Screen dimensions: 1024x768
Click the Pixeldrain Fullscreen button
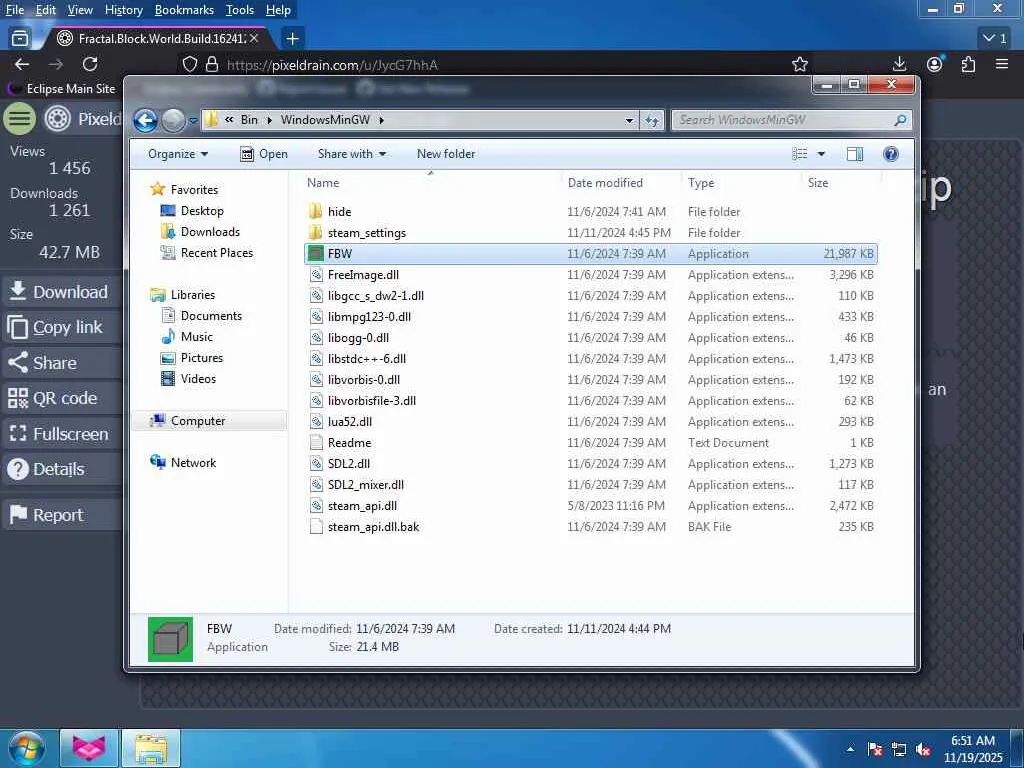[60, 434]
